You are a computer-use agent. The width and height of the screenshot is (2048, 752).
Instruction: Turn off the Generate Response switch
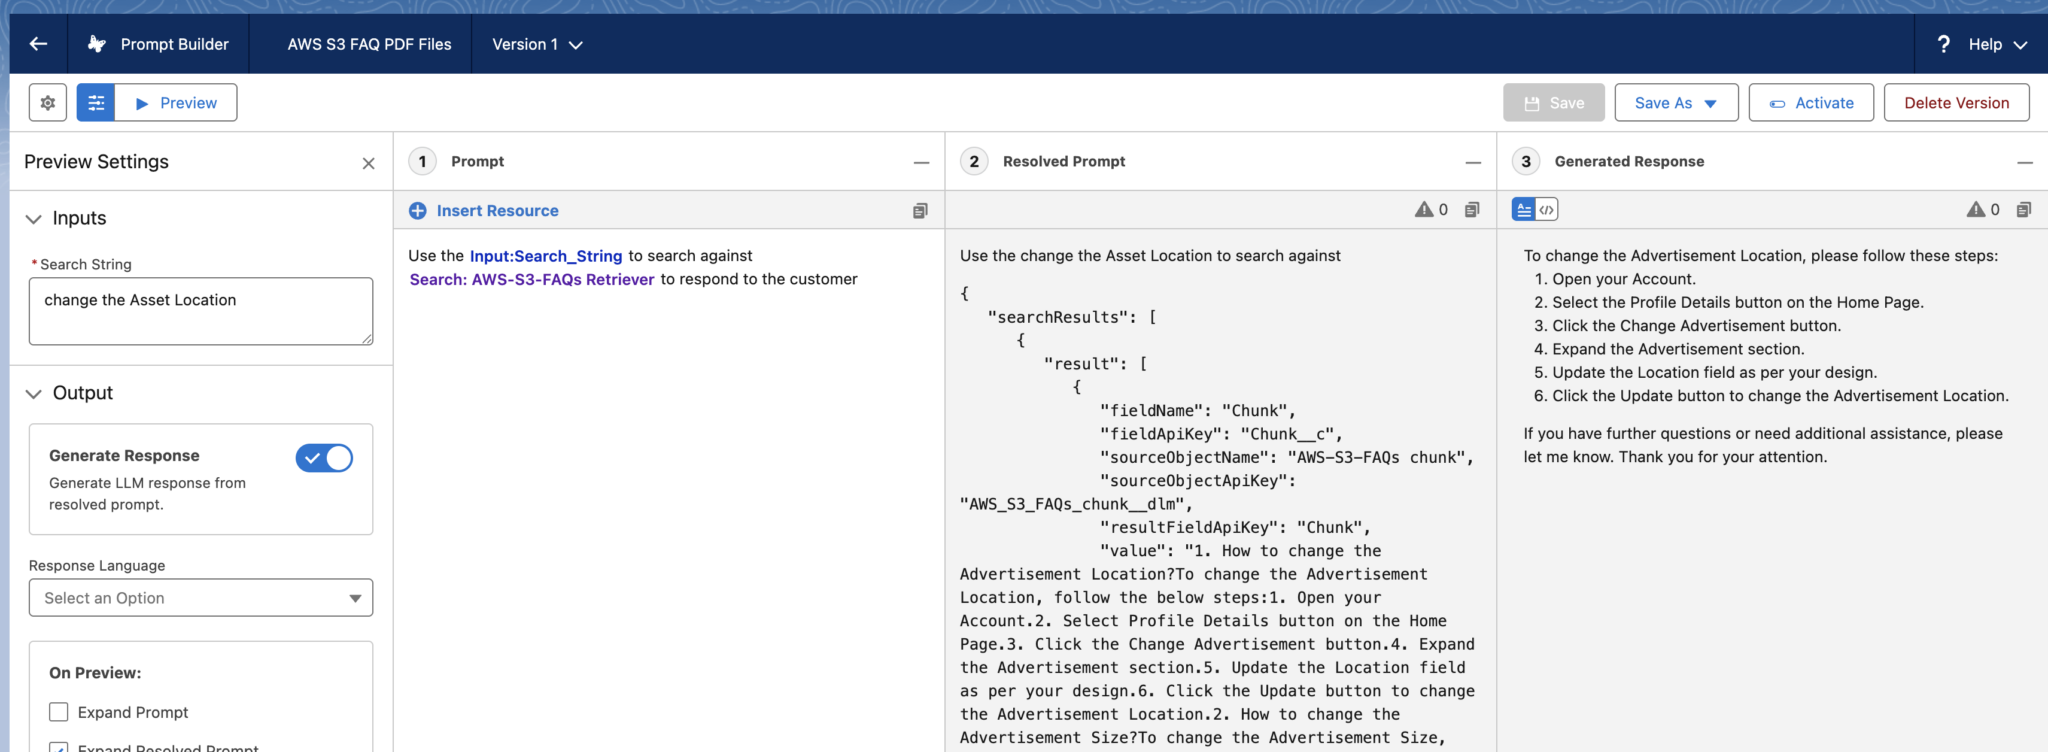point(324,458)
